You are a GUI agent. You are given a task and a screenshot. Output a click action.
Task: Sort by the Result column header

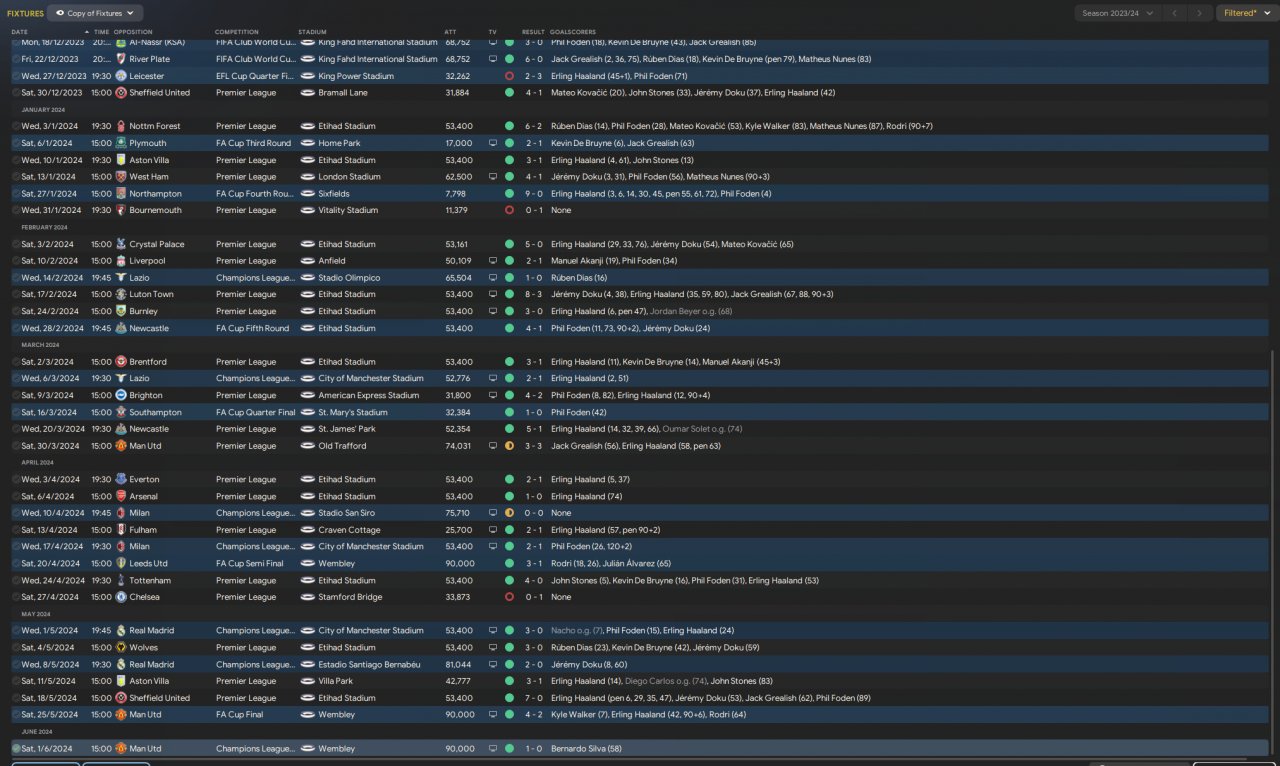[x=533, y=32]
